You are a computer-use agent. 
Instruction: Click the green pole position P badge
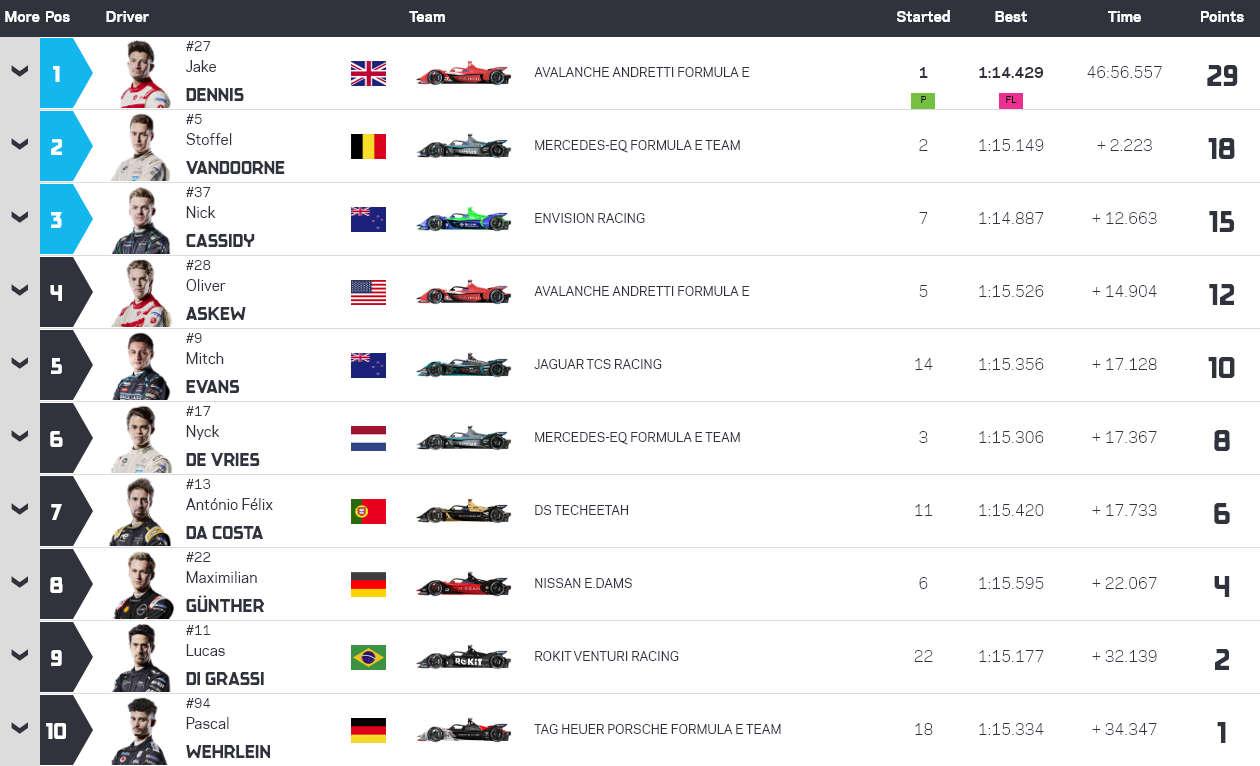click(923, 100)
